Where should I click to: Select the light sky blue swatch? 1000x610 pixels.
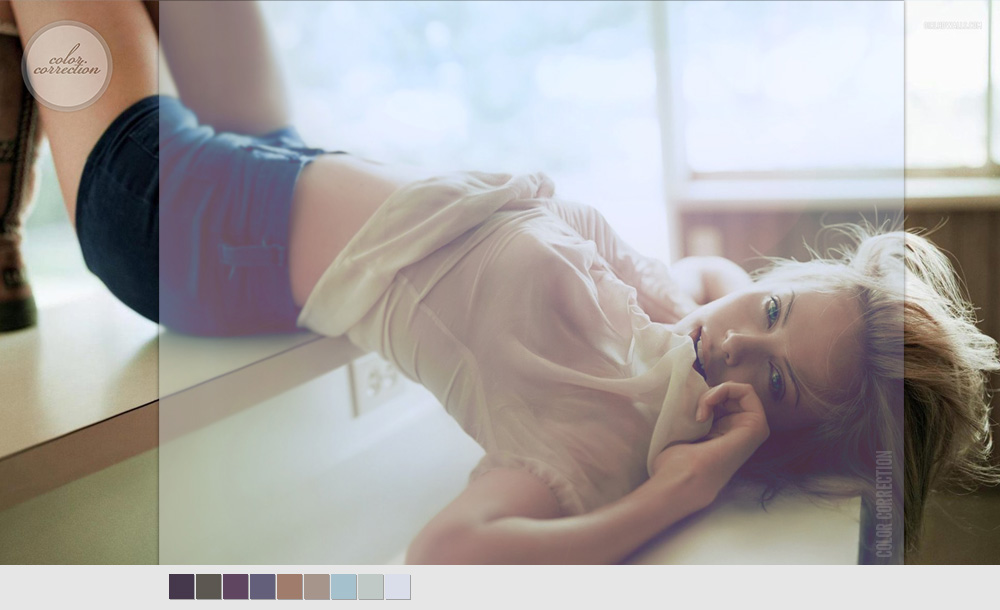tap(343, 587)
